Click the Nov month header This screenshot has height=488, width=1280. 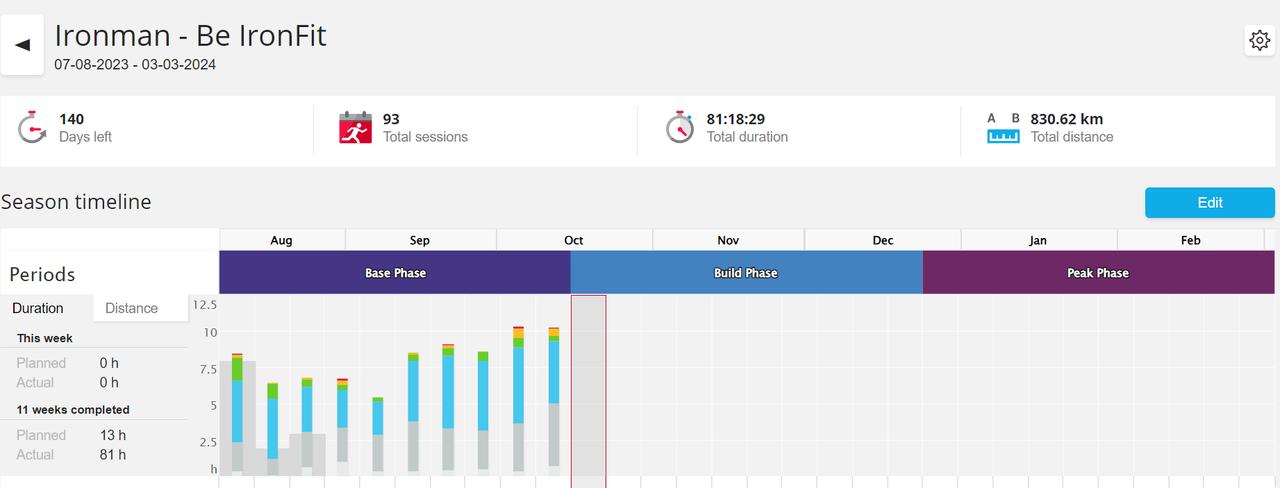pos(728,240)
